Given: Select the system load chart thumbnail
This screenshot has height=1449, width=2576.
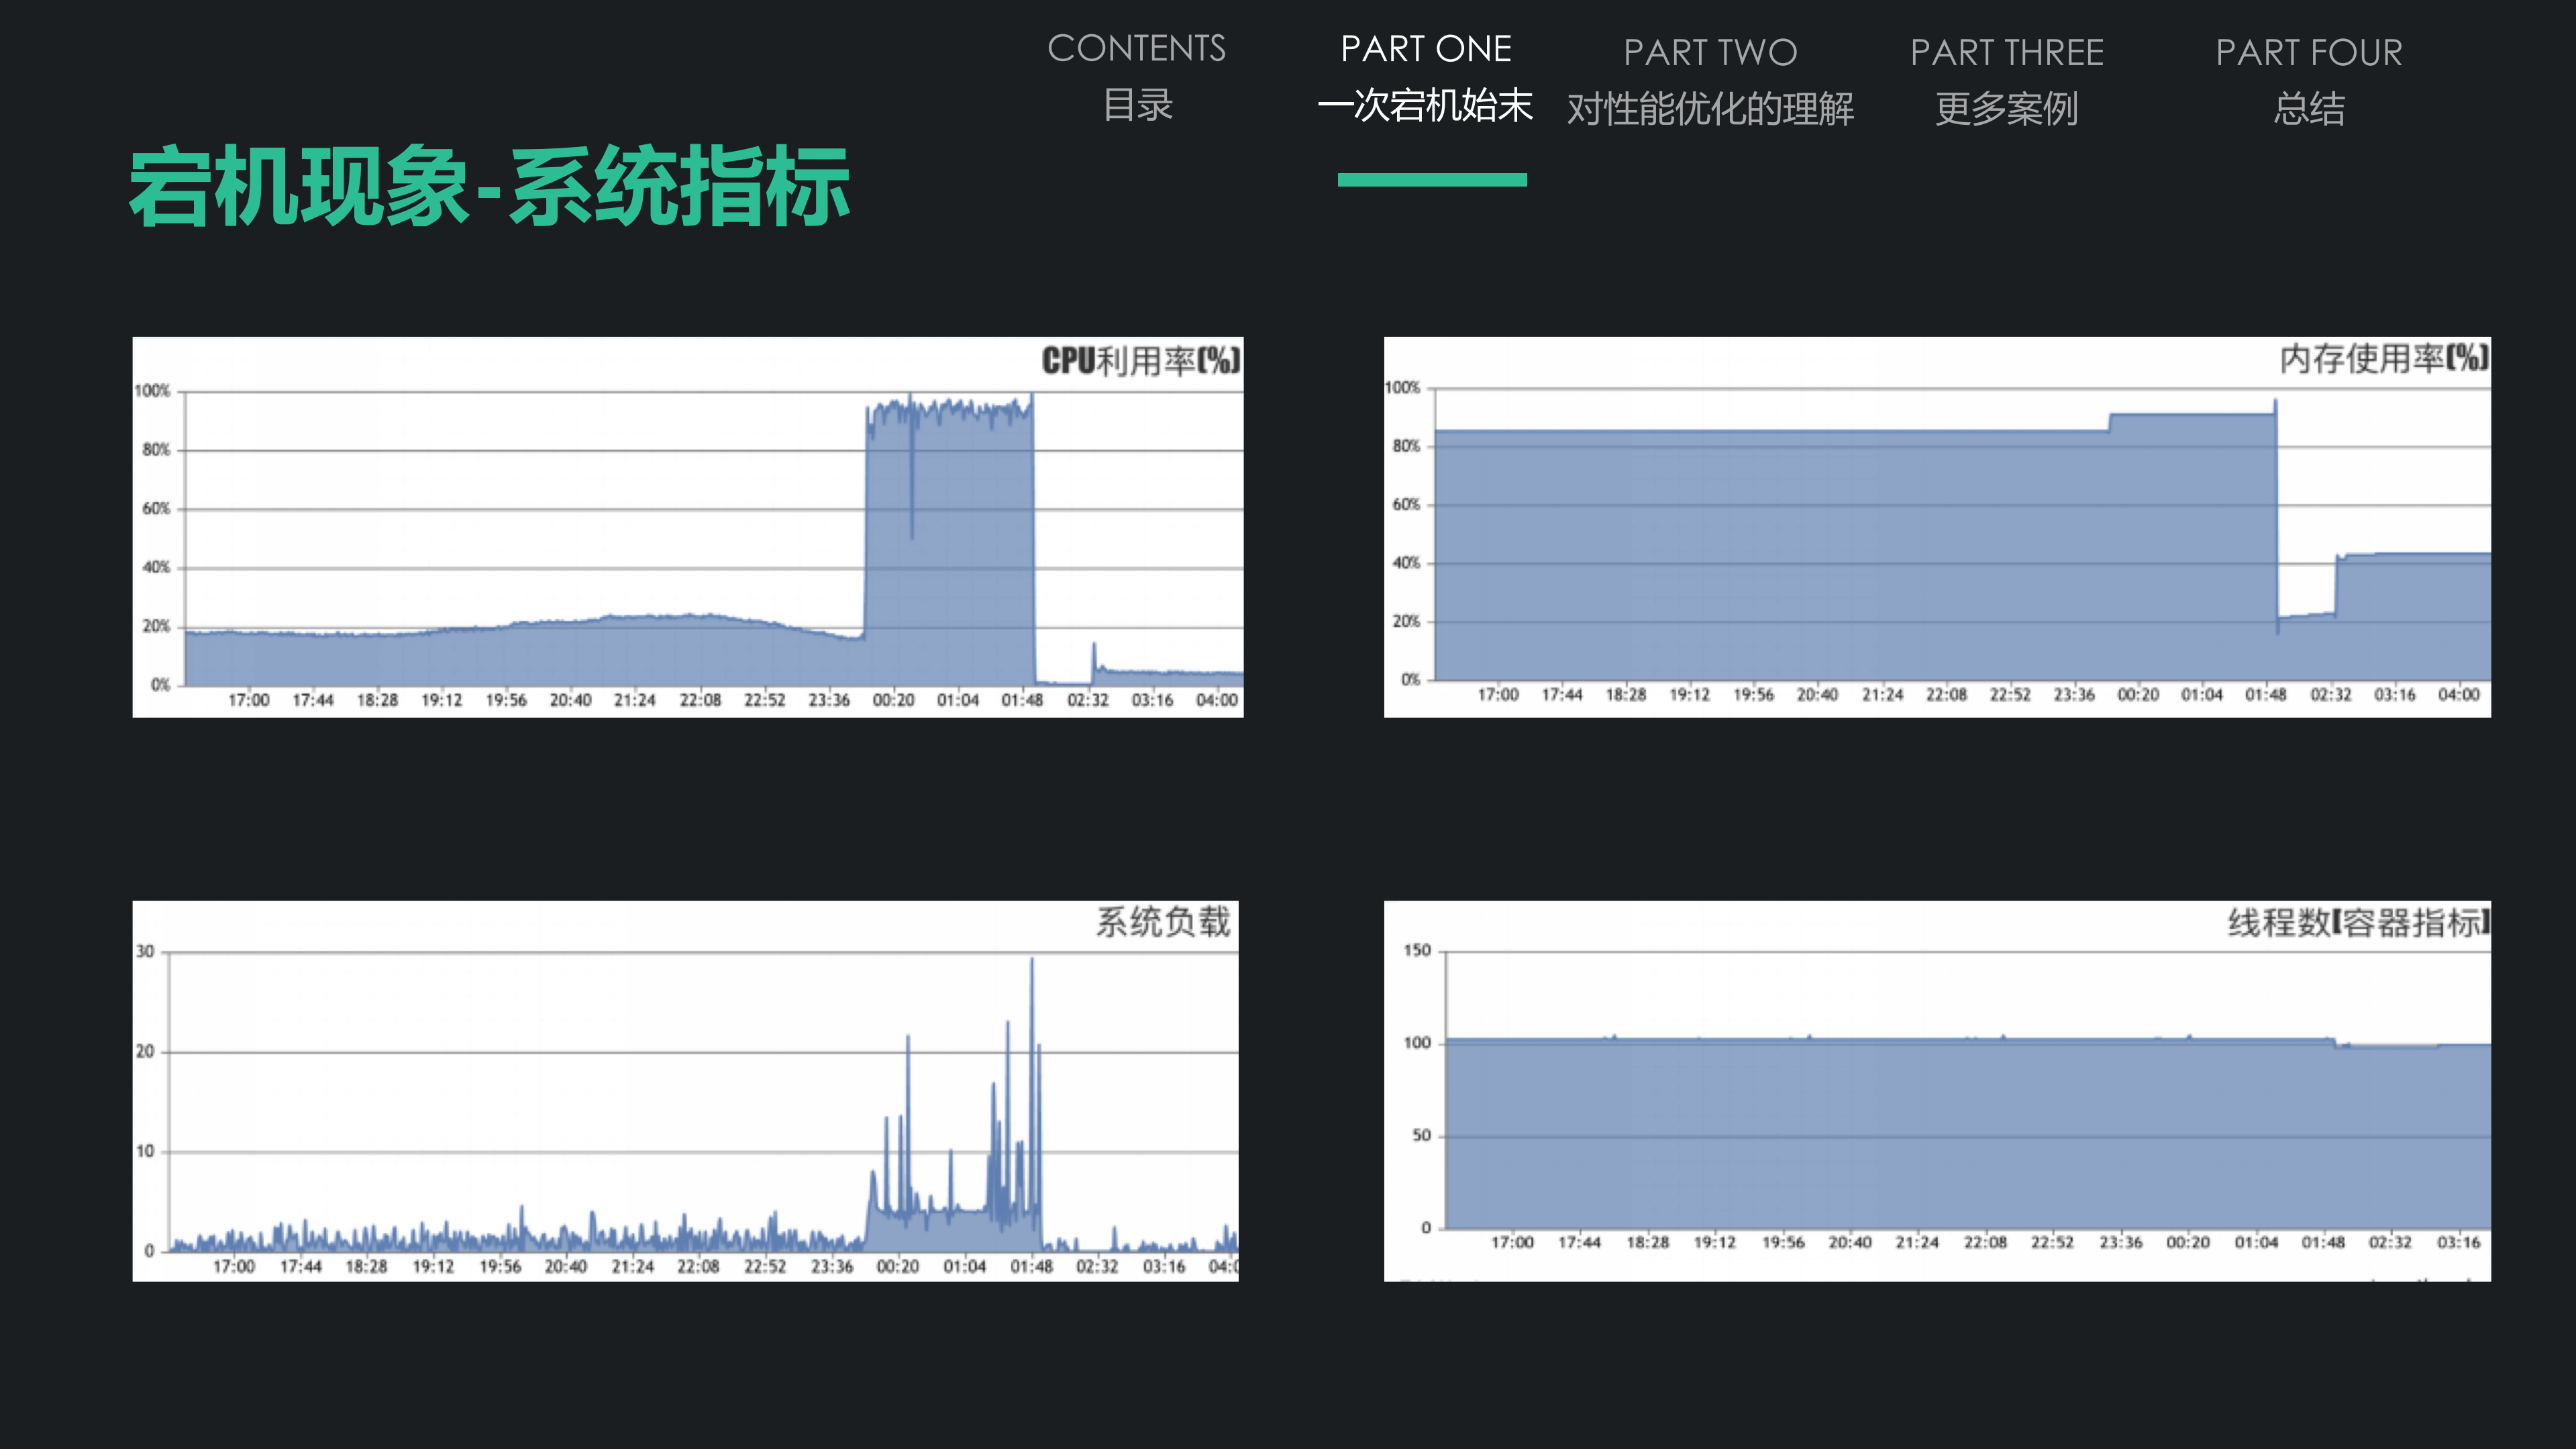Looking at the screenshot, I should [x=685, y=1090].
